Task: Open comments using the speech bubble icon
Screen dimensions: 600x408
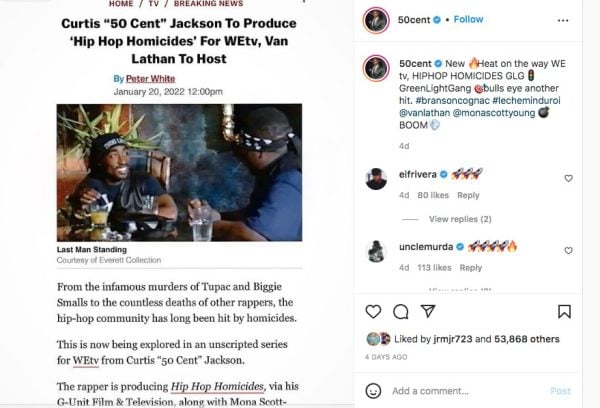Action: point(401,312)
